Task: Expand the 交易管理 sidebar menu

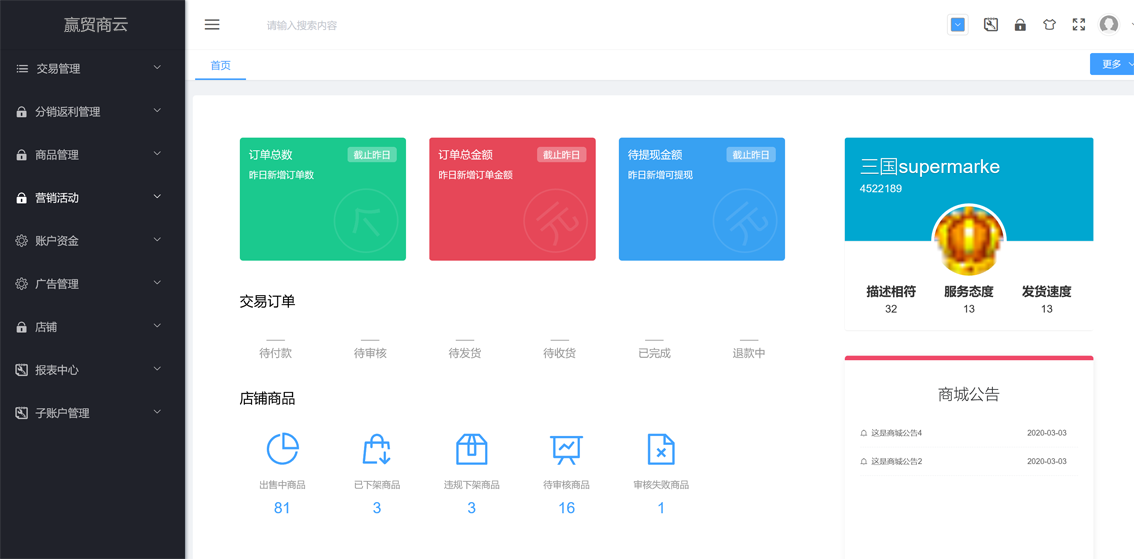Action: [93, 69]
